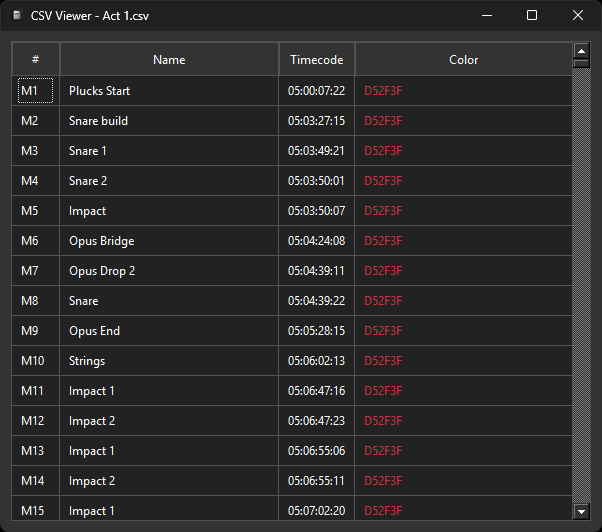Select the Strings name cell
The width and height of the screenshot is (602, 532).
click(169, 360)
